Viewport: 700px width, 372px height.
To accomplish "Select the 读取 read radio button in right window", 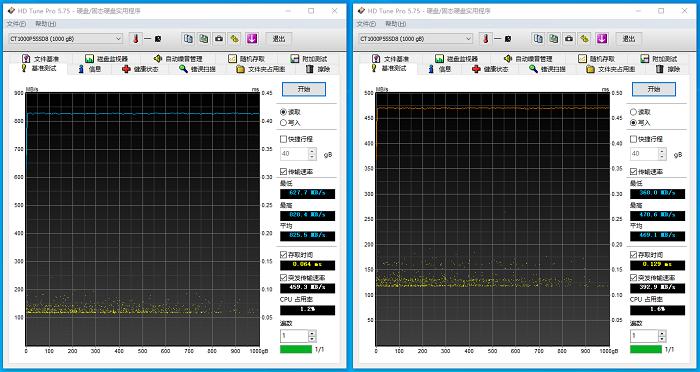I will (x=640, y=112).
